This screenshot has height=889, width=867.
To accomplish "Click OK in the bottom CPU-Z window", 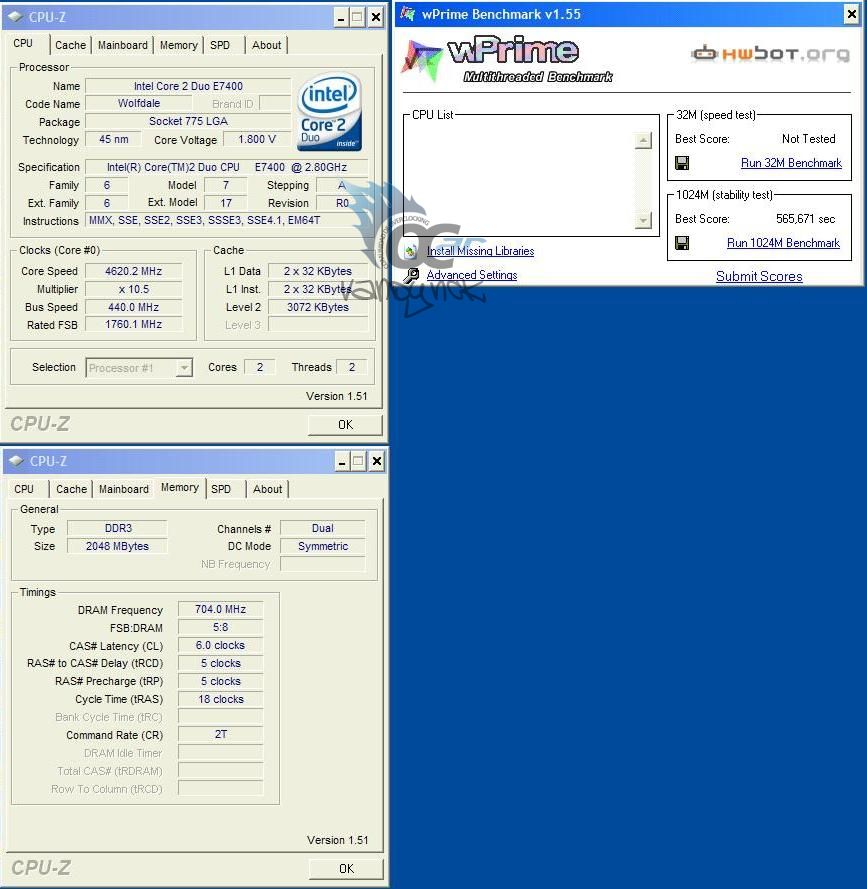I will coord(346,869).
